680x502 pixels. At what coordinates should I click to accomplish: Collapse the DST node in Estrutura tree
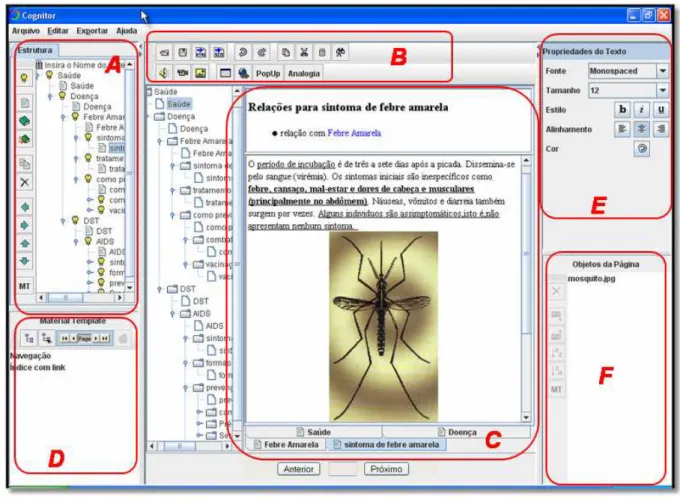click(x=63, y=221)
